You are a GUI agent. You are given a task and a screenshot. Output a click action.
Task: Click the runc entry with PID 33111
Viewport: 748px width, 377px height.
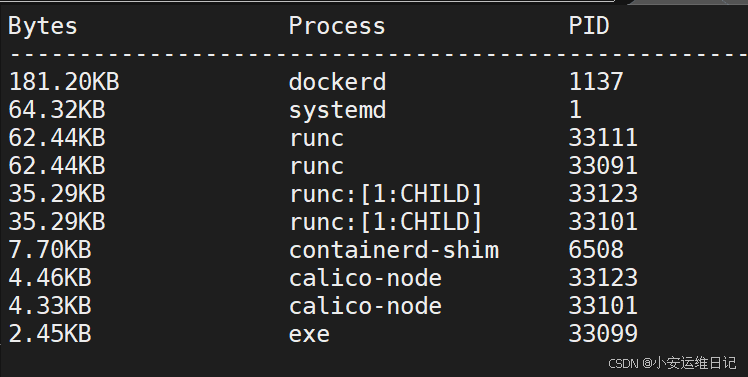[316, 139]
